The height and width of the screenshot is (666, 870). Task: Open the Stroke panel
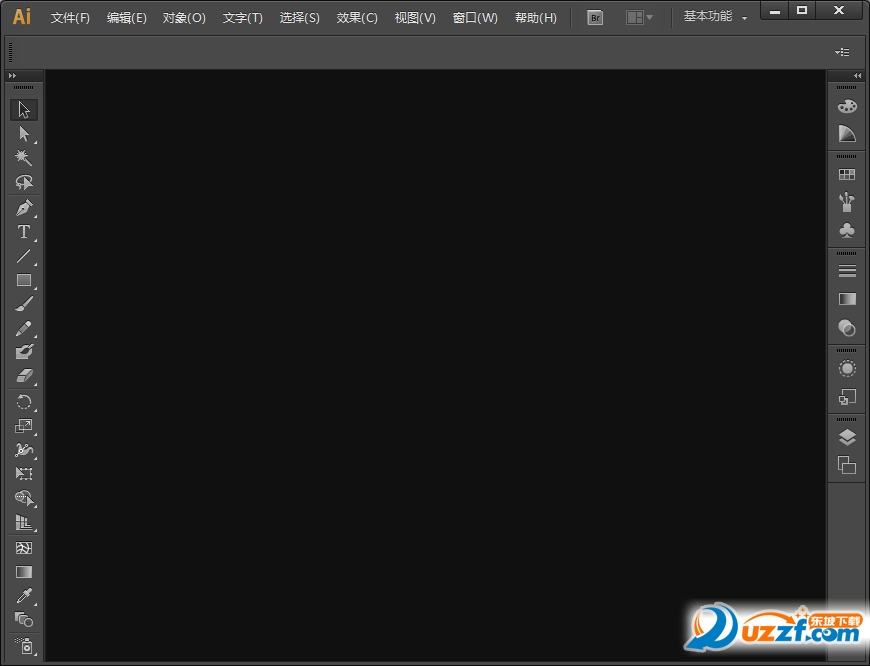coord(847,271)
